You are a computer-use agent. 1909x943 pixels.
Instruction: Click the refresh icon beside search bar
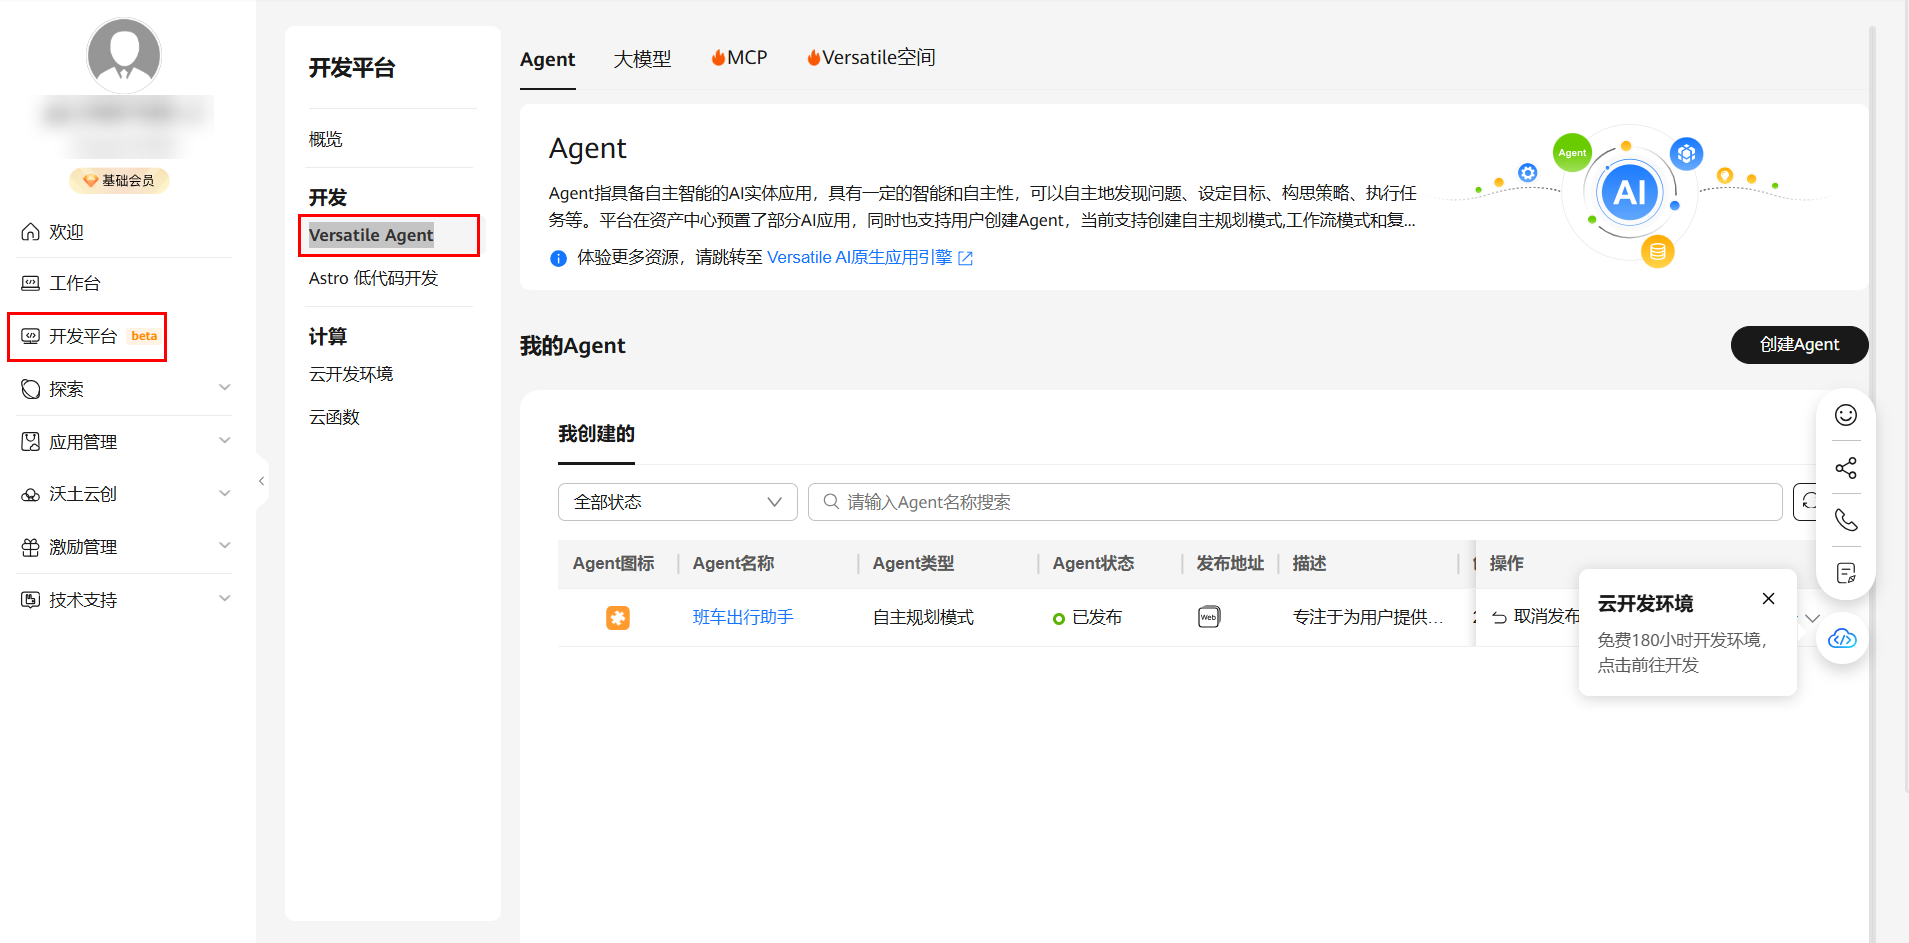click(x=1812, y=501)
